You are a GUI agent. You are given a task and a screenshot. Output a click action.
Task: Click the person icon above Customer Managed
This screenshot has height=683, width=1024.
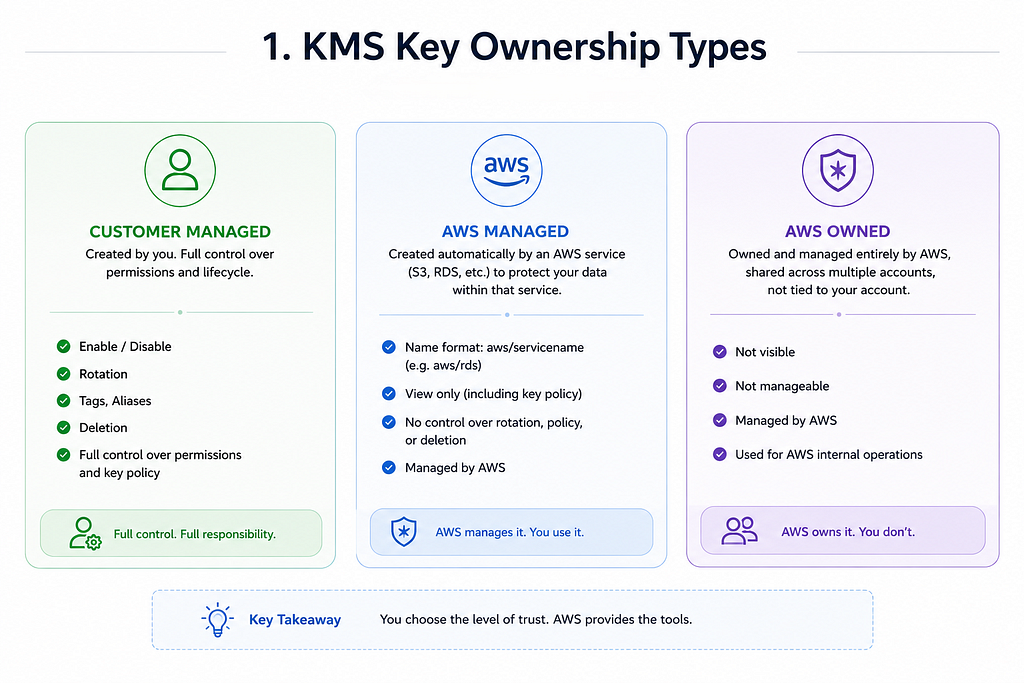tap(180, 170)
